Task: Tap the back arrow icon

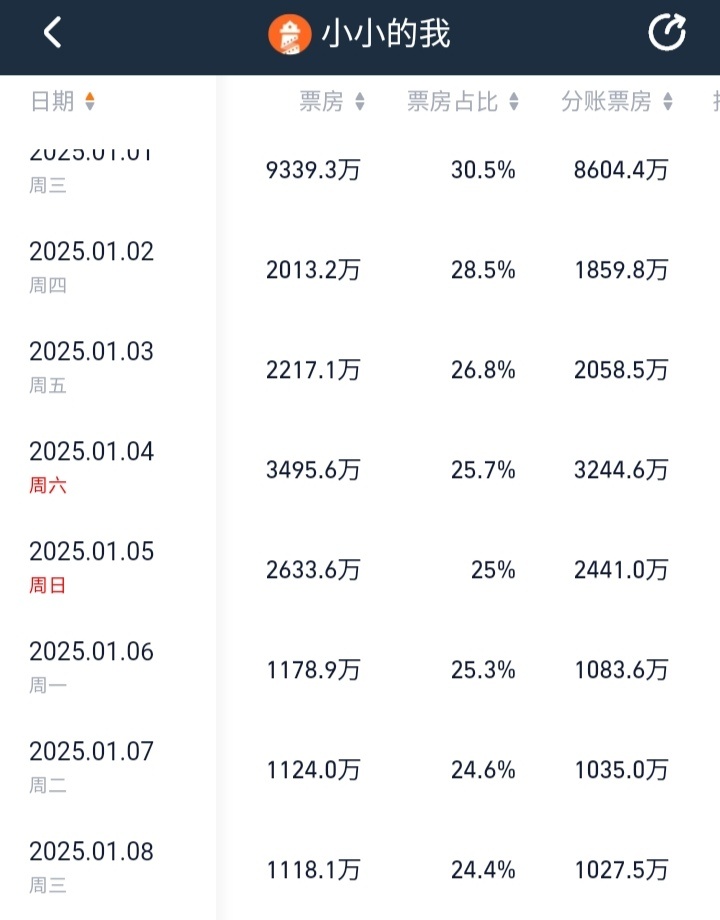Action: pos(52,32)
